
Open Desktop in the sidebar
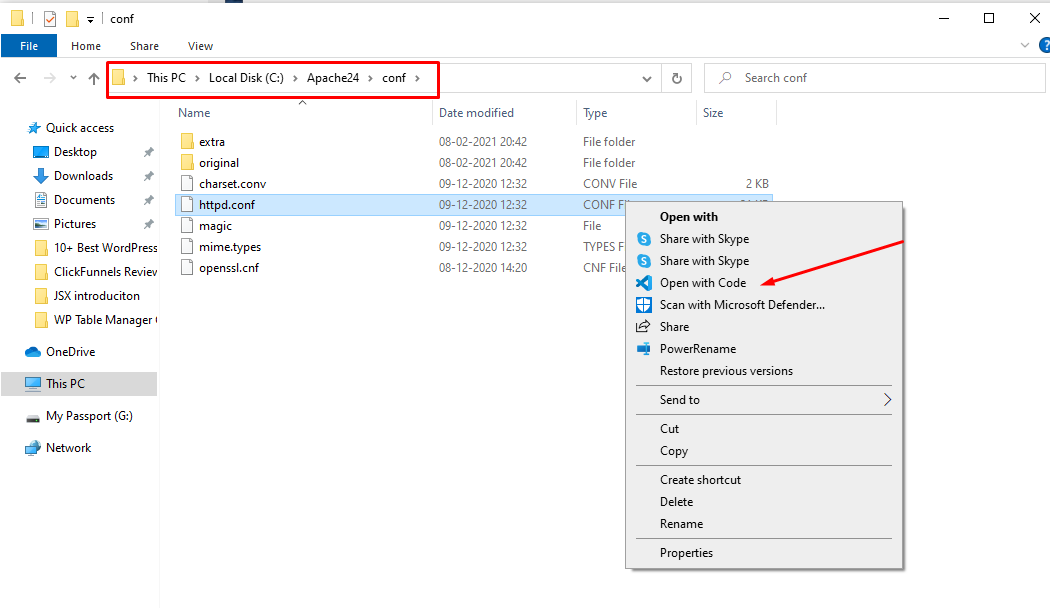pos(75,152)
